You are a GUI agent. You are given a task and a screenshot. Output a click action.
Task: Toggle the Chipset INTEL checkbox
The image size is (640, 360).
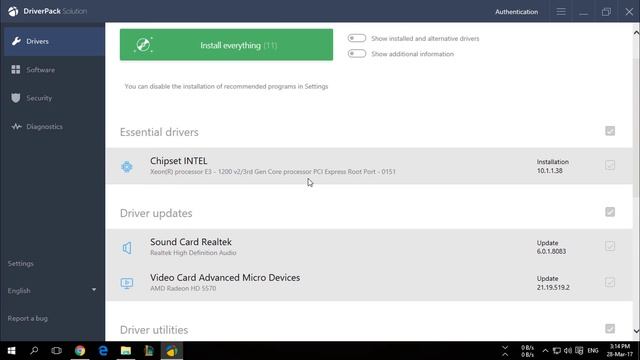click(610, 165)
